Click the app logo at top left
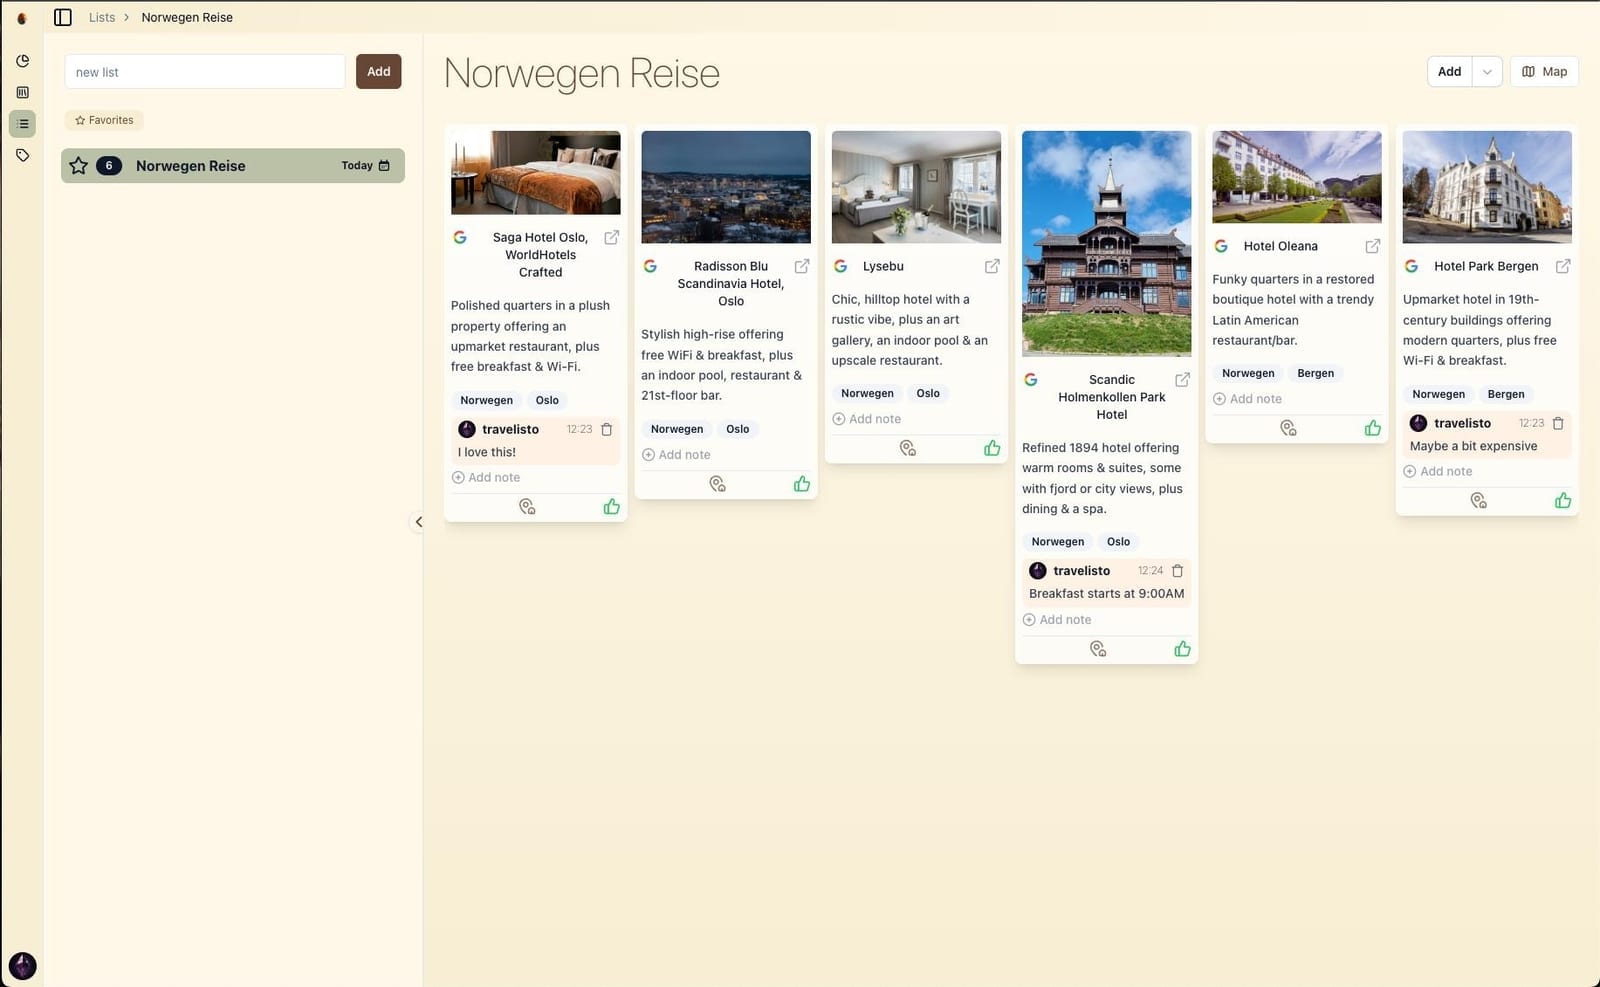This screenshot has height=987, width=1600. pos(22,18)
